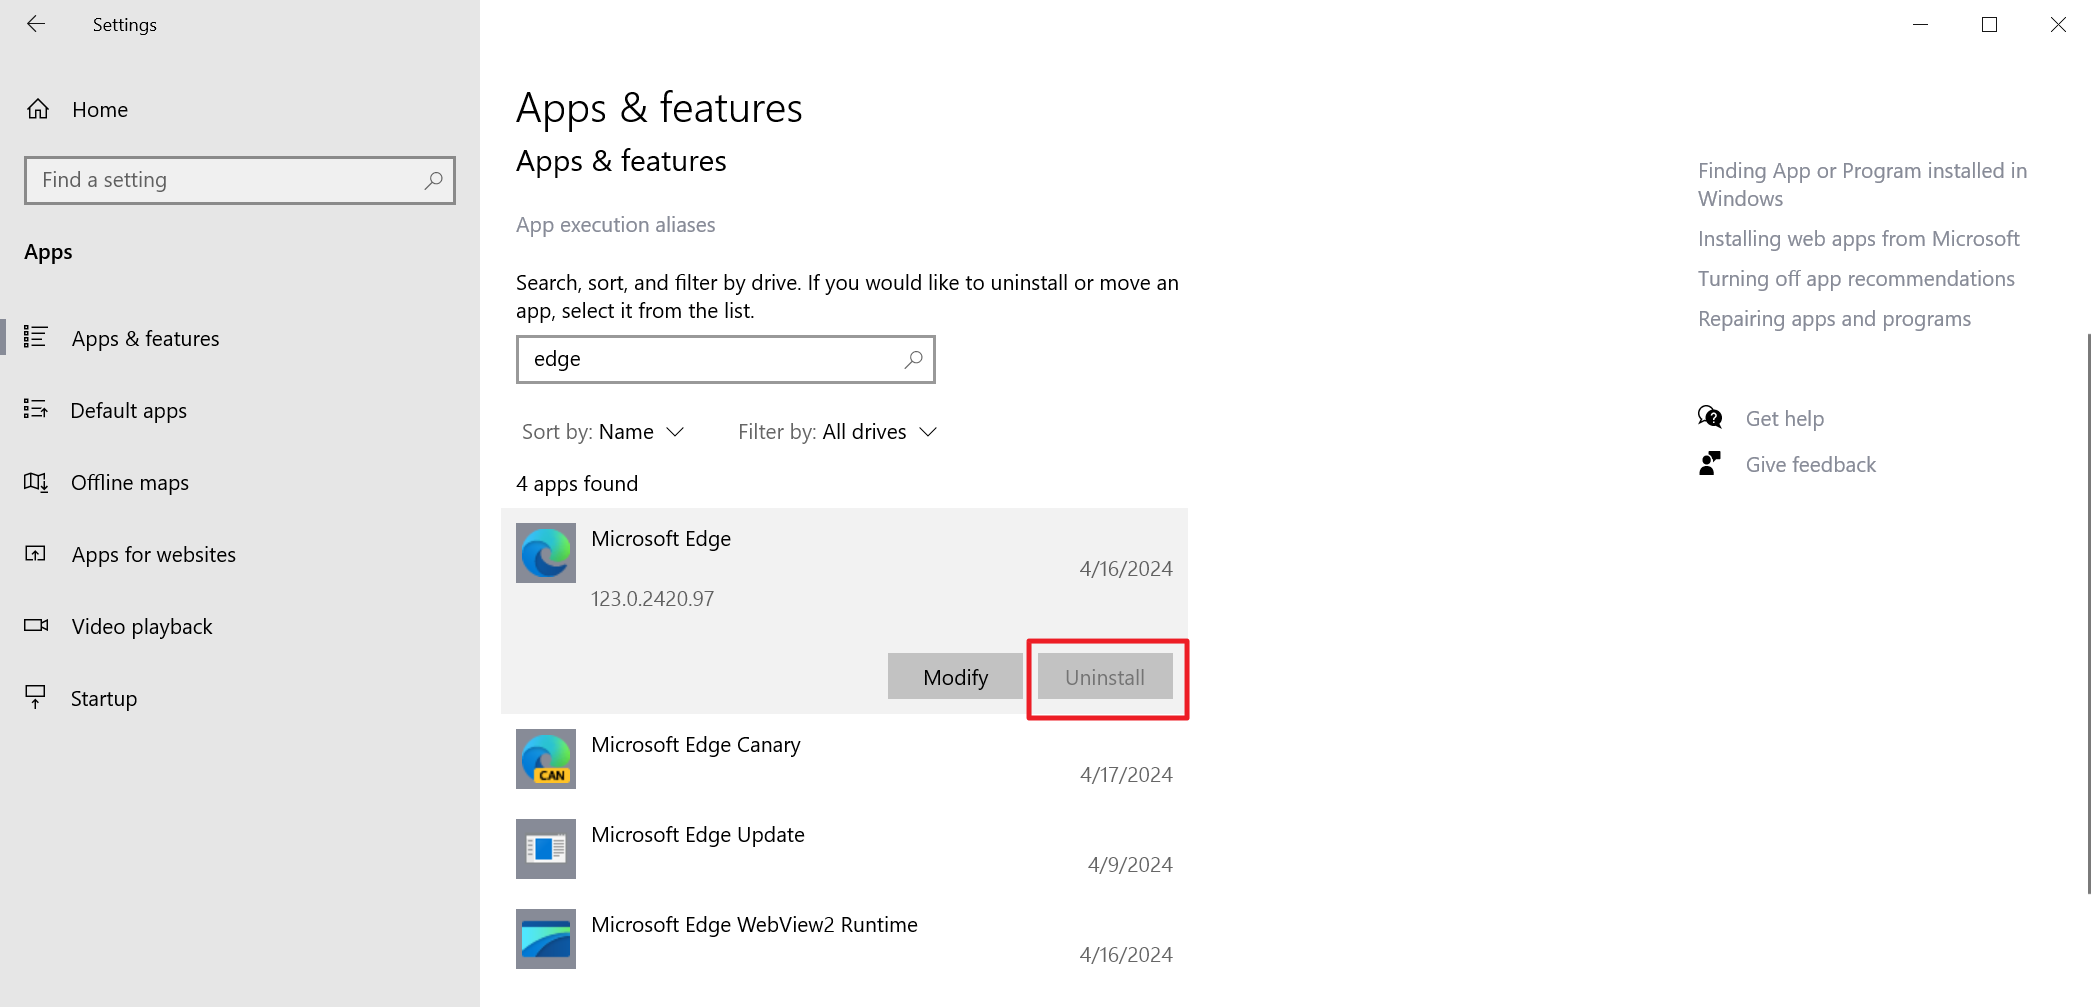Image resolution: width=2094 pixels, height=1007 pixels.
Task: Click the Get help link text
Action: pos(1785,419)
